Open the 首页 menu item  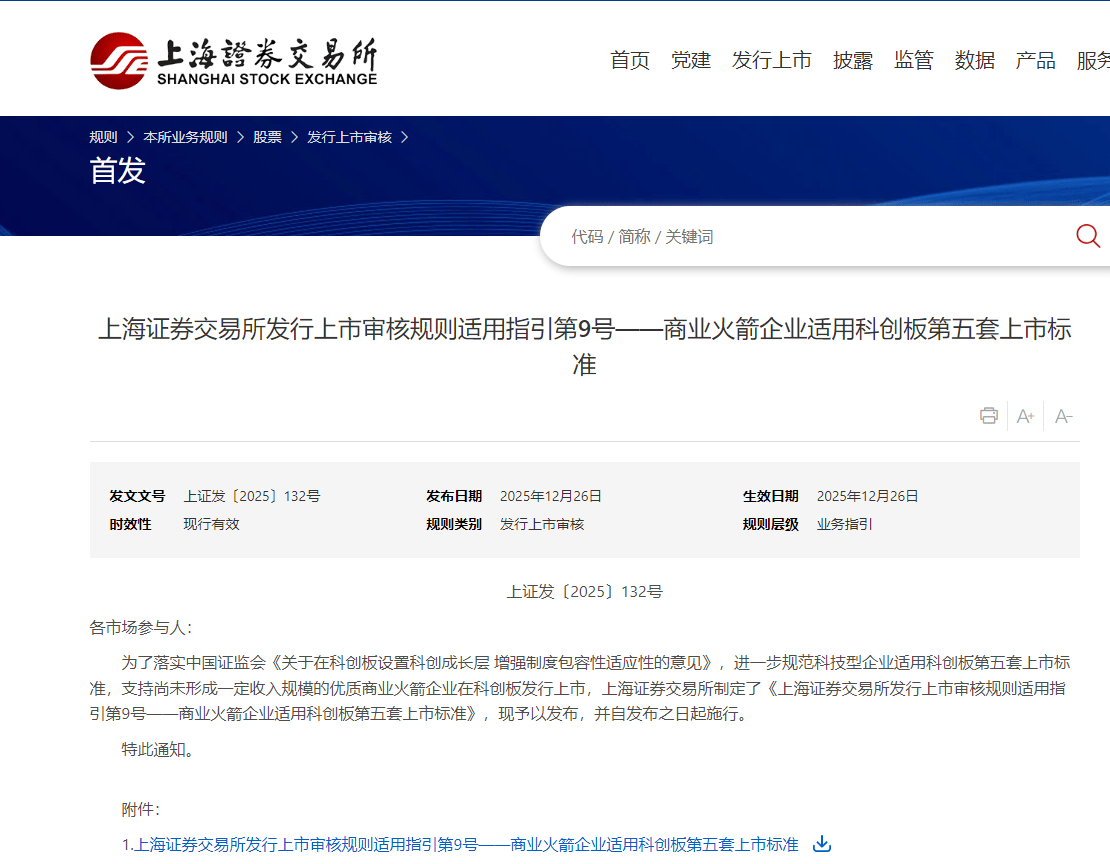pyautogui.click(x=630, y=60)
